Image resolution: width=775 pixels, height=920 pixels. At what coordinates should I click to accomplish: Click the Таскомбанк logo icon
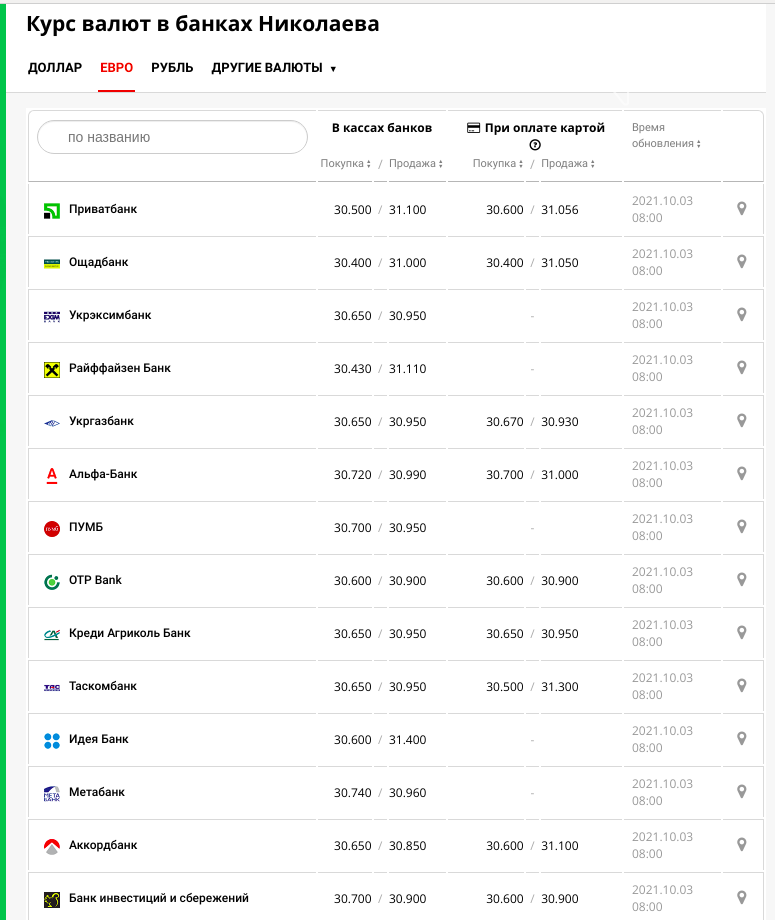52,688
